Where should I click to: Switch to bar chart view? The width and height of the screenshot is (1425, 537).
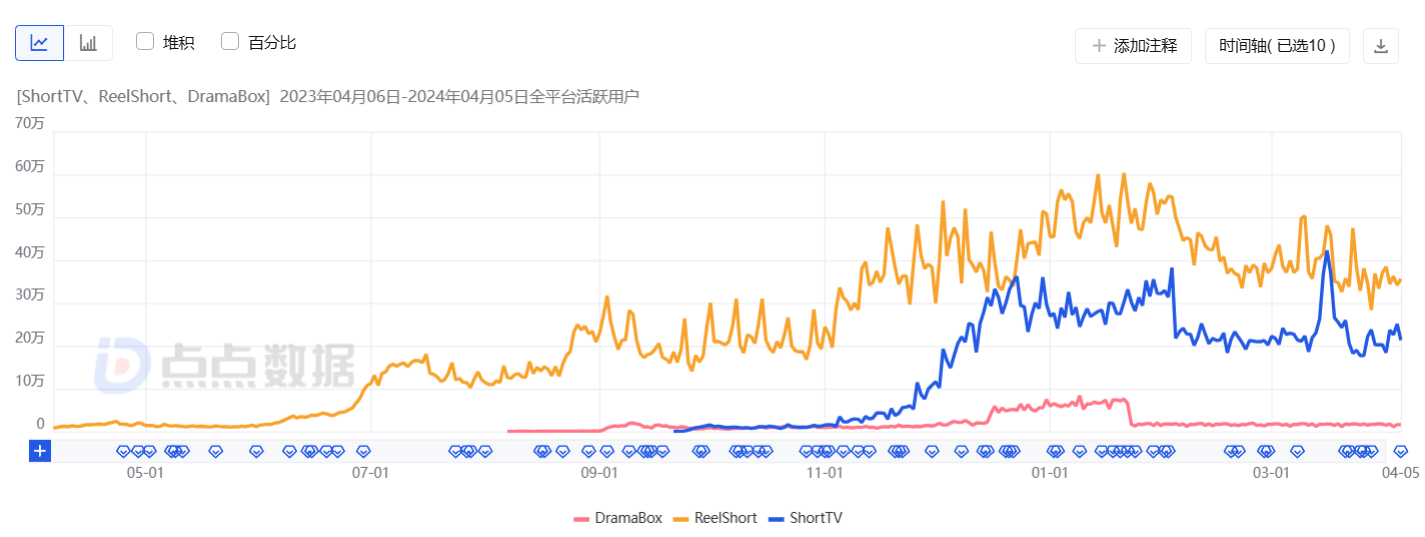(x=88, y=43)
